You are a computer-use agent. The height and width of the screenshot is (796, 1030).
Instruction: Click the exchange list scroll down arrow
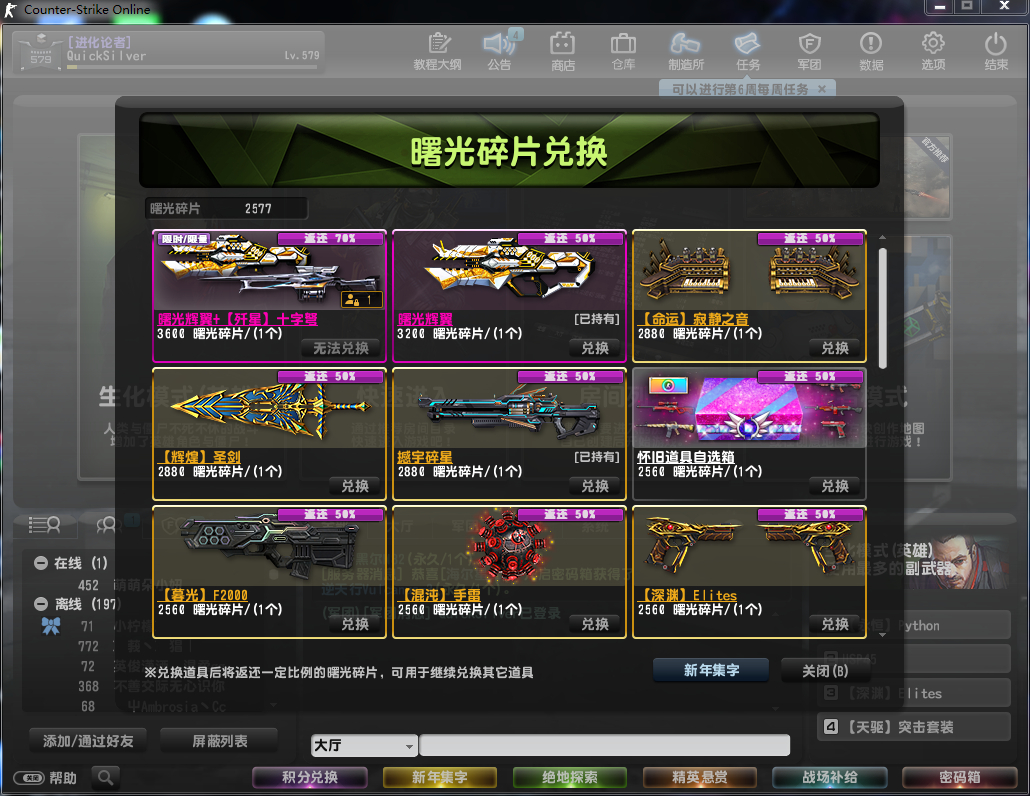click(882, 635)
